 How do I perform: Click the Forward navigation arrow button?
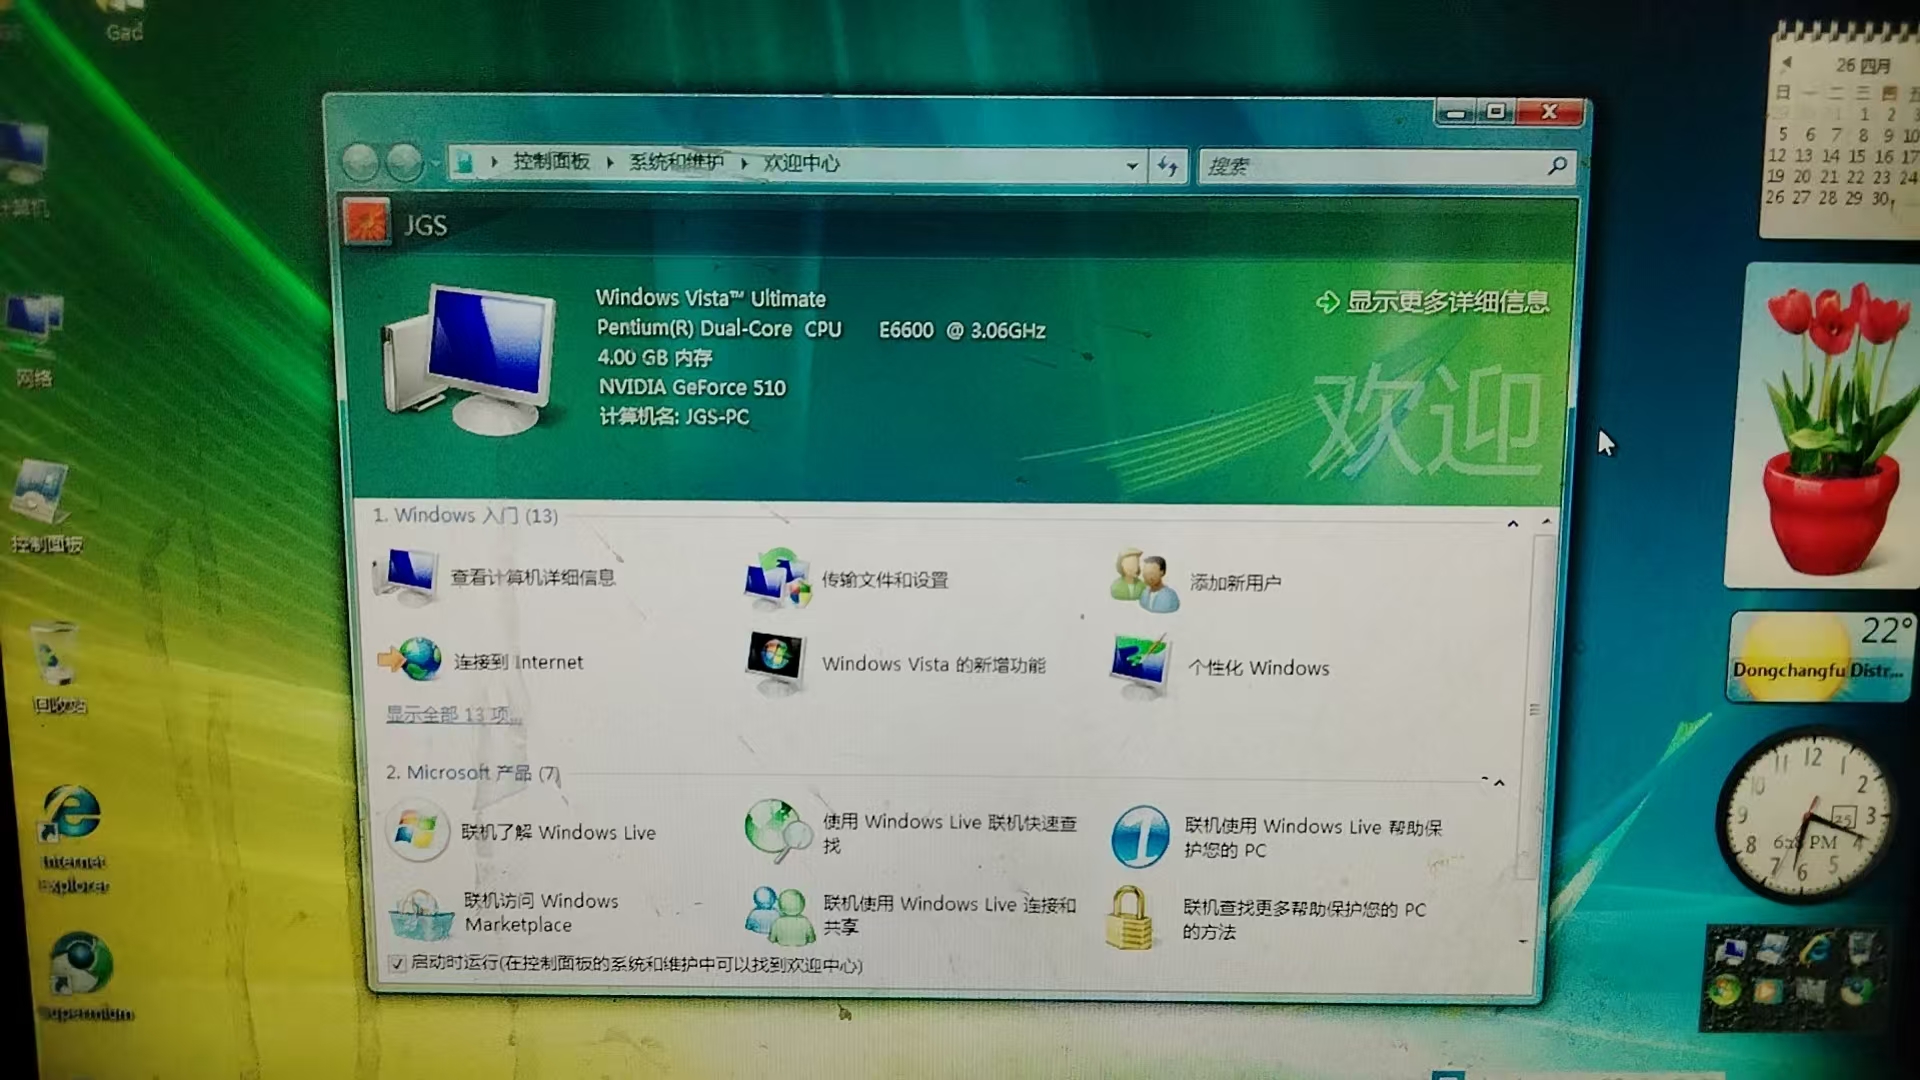404,163
